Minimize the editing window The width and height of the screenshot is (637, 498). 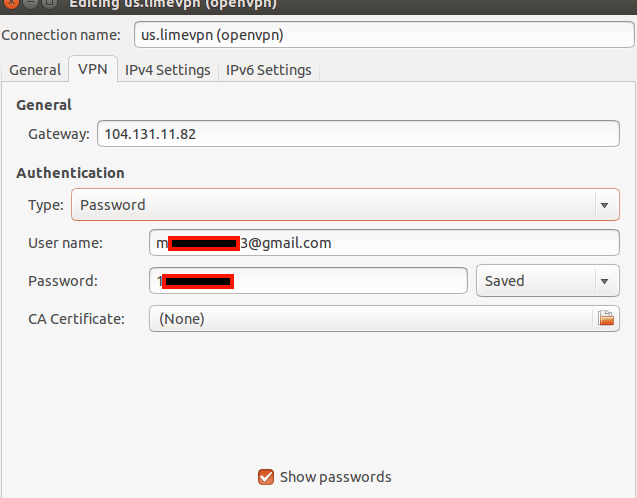point(30,3)
